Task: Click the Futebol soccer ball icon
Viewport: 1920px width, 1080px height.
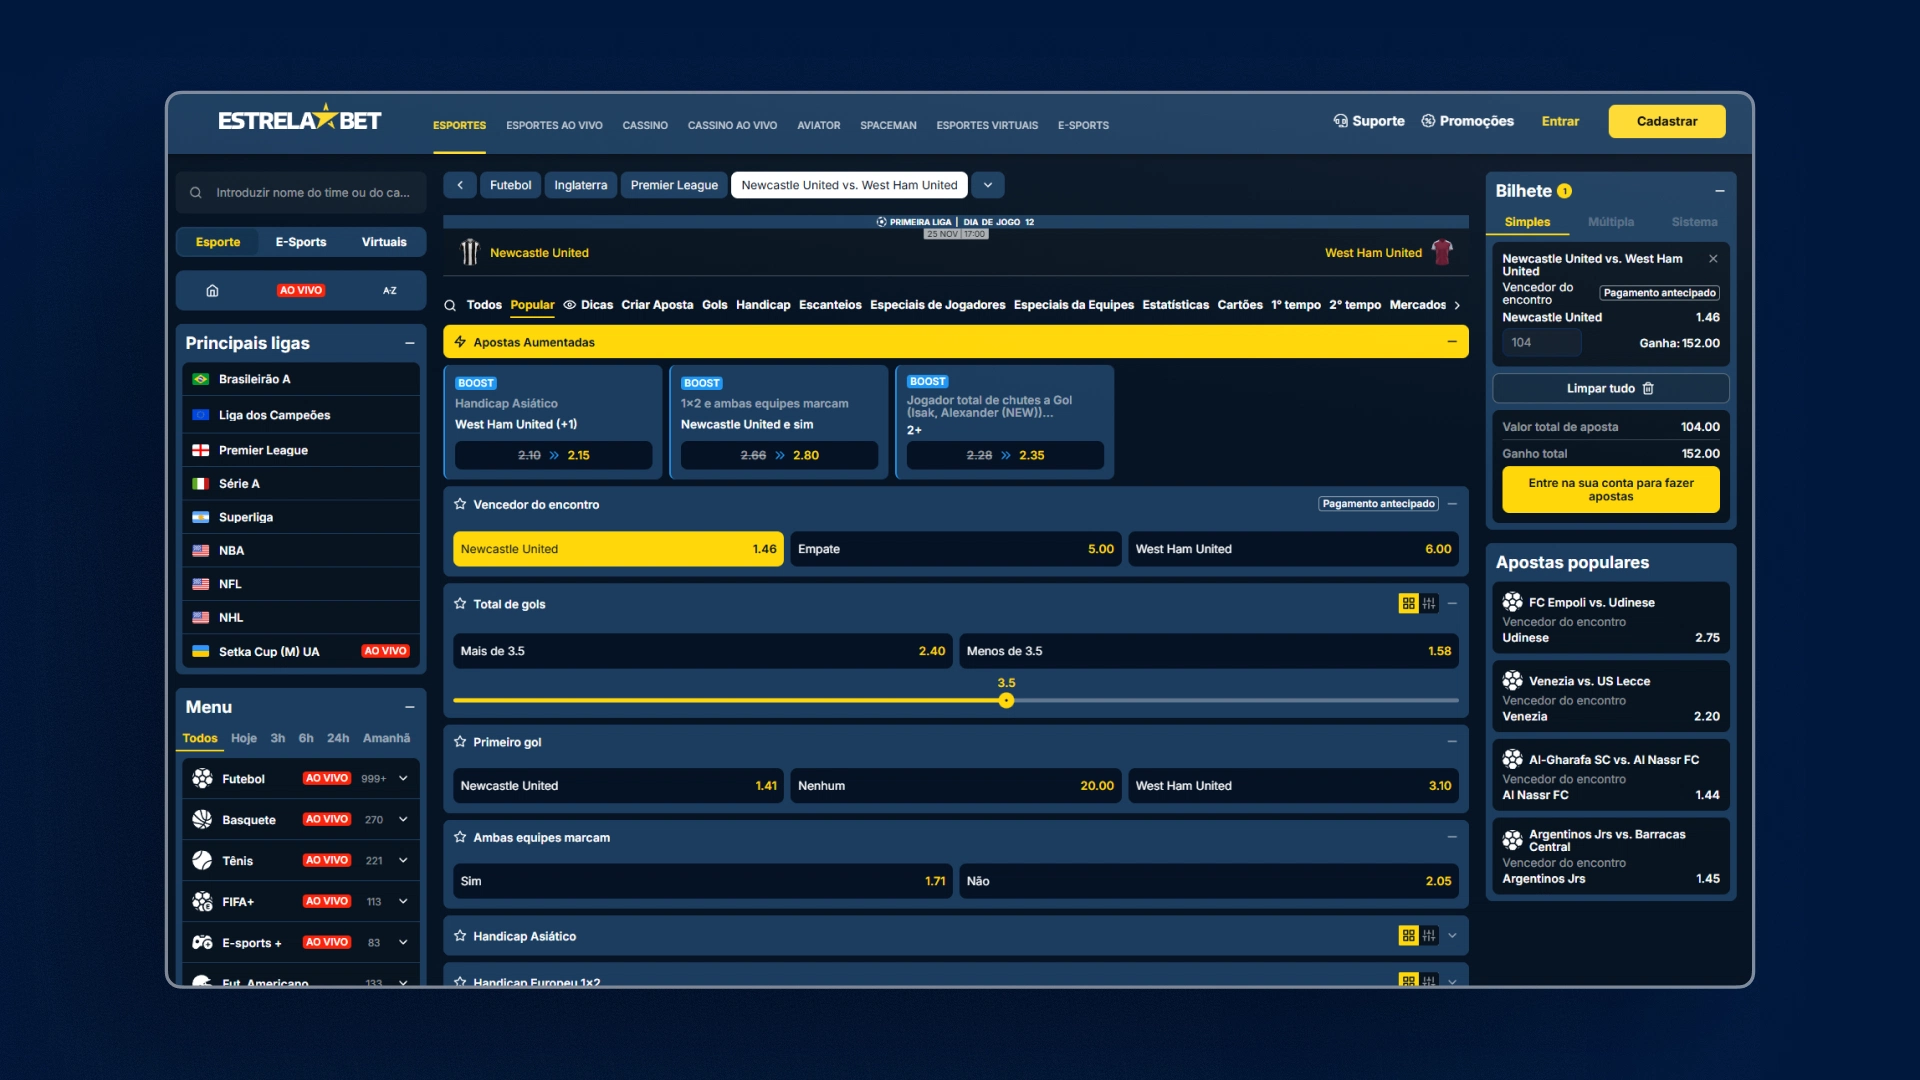Action: [x=202, y=778]
